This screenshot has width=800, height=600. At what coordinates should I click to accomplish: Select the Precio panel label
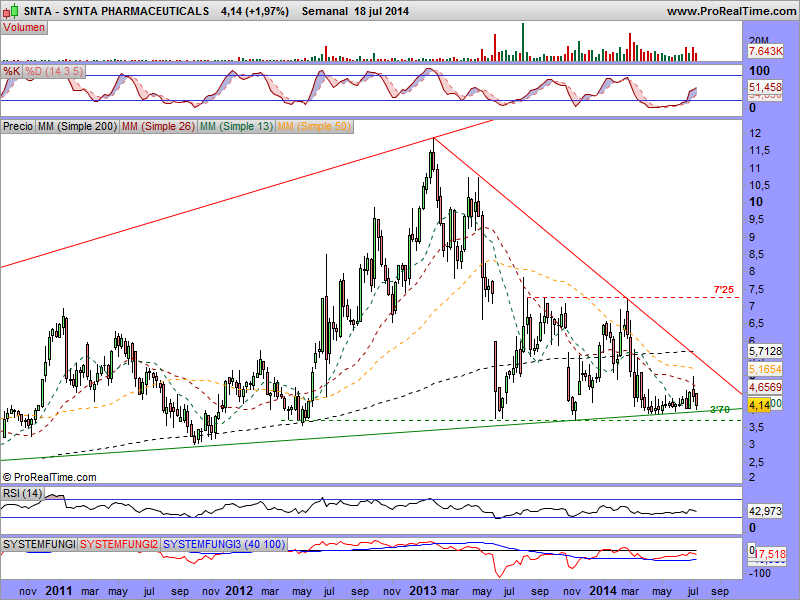pyautogui.click(x=18, y=126)
